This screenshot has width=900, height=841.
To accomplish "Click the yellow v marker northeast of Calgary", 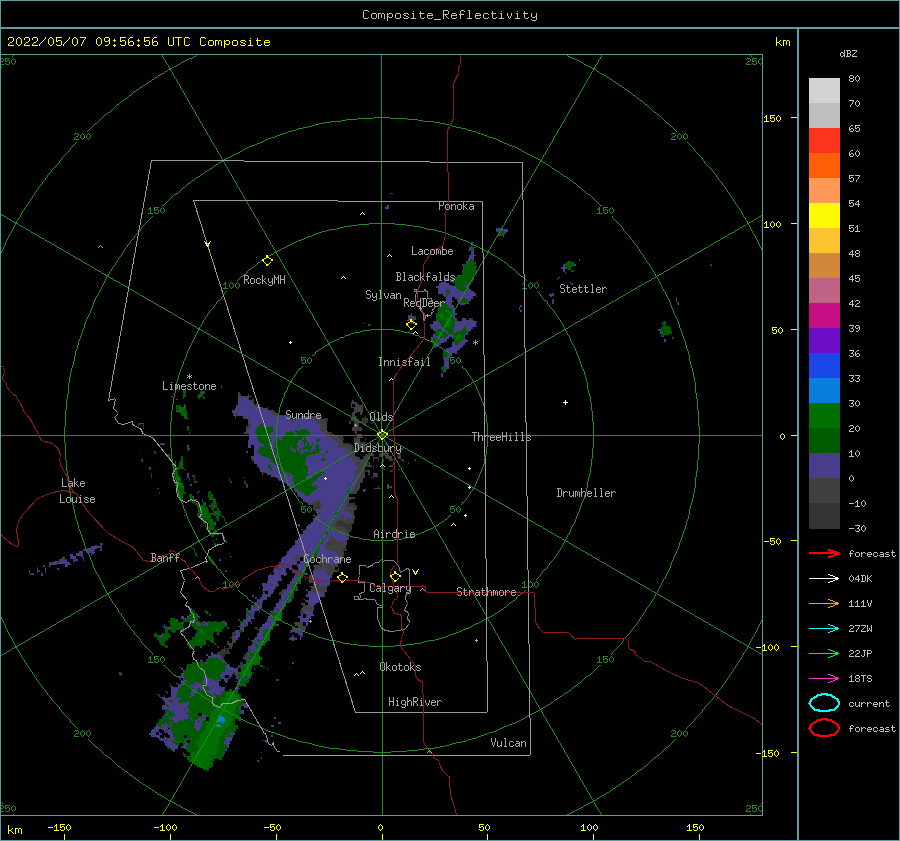I will tap(415, 572).
